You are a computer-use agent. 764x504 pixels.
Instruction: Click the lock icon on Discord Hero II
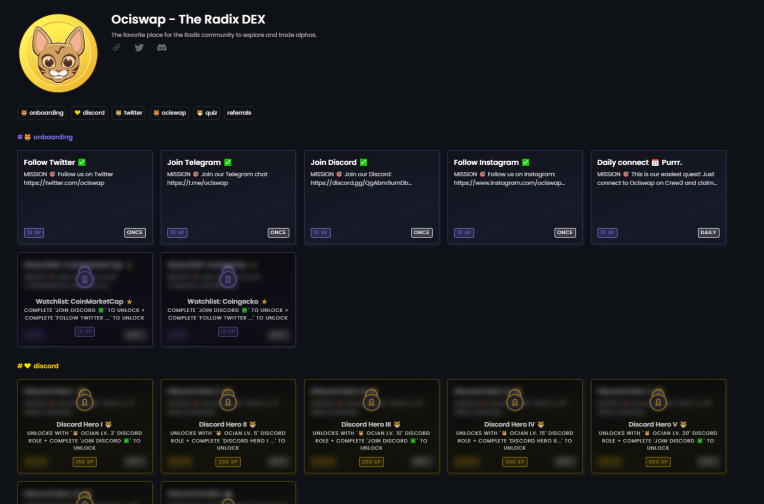[x=228, y=400]
